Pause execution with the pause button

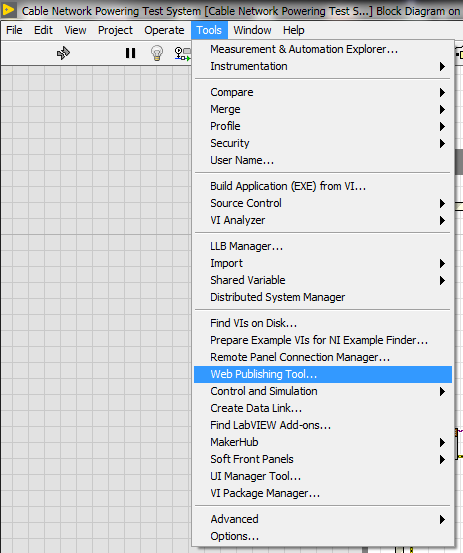pyautogui.click(x=130, y=53)
